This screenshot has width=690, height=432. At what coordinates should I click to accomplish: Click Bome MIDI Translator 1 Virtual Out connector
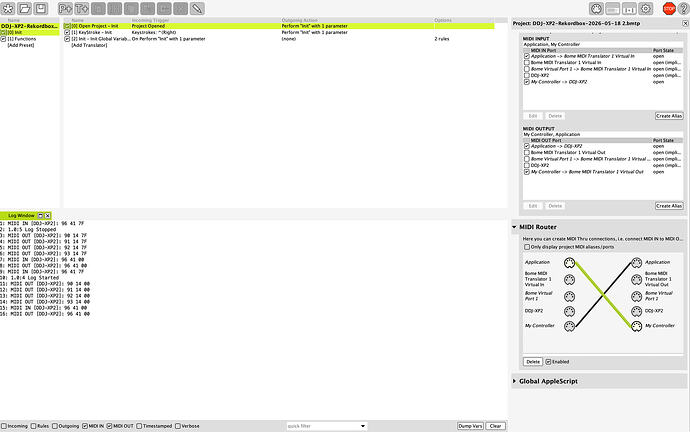[x=636, y=279]
